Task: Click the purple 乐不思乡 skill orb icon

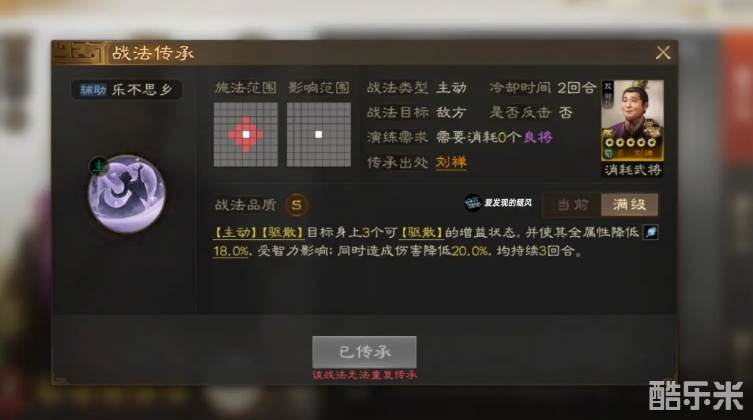Action: (x=127, y=194)
